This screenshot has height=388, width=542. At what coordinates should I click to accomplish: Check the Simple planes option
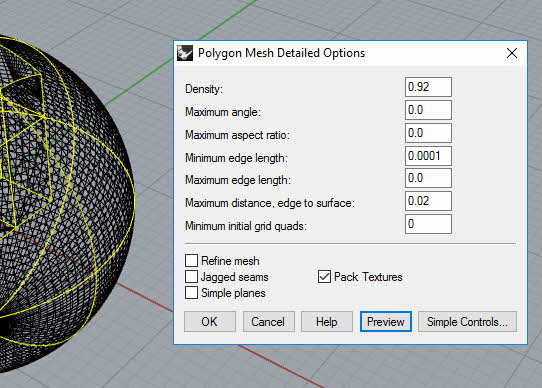tap(191, 293)
